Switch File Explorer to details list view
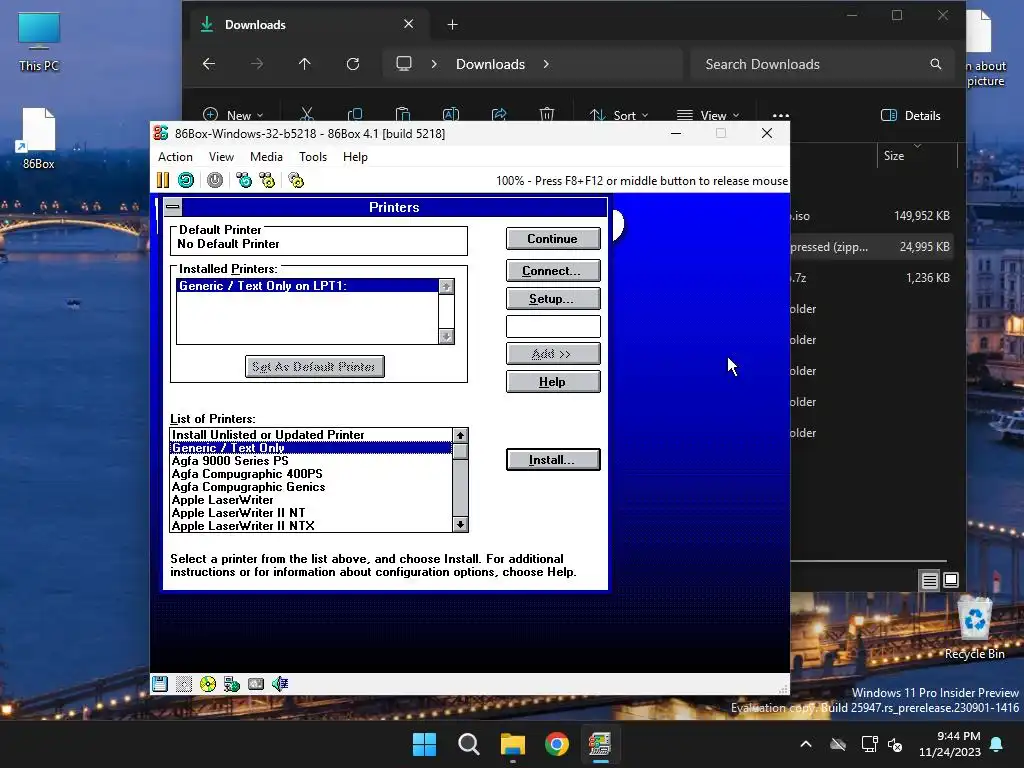Screen dimensions: 1024x768 pos(929,580)
